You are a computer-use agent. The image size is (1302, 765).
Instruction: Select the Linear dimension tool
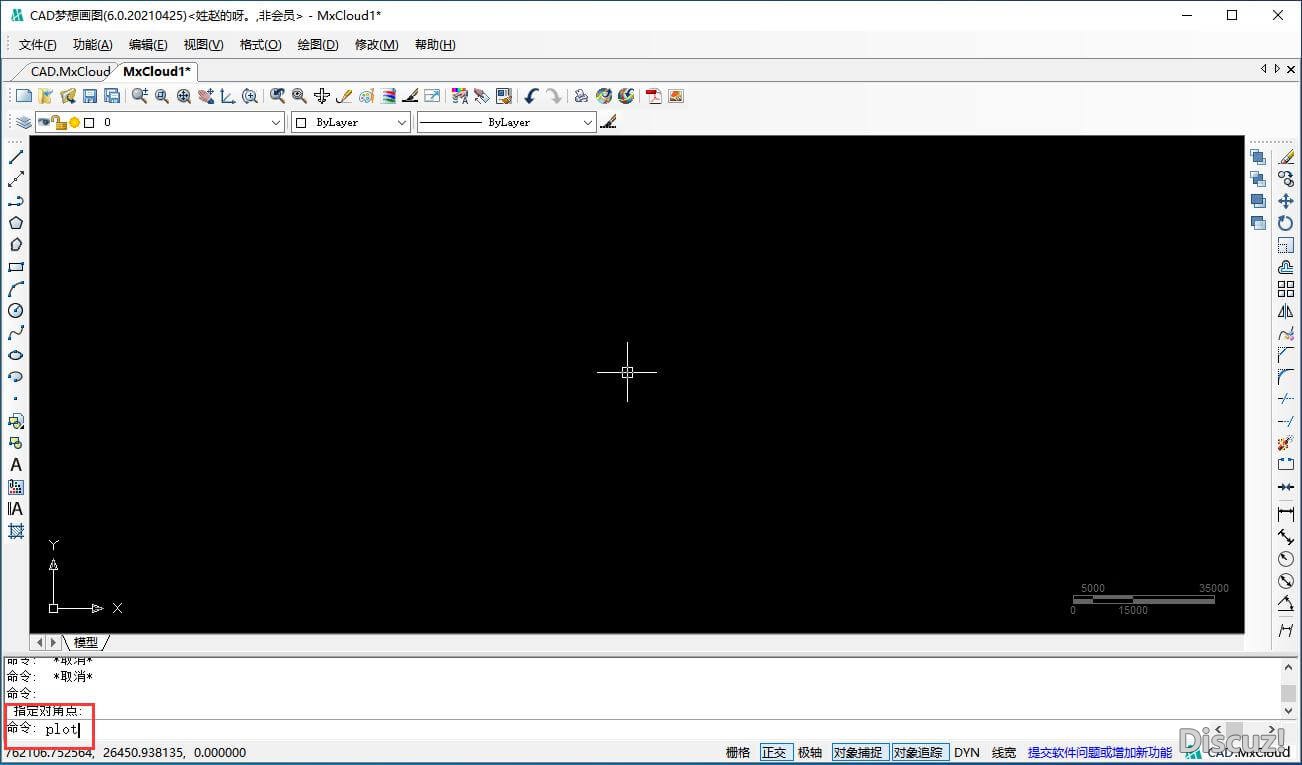[1286, 515]
